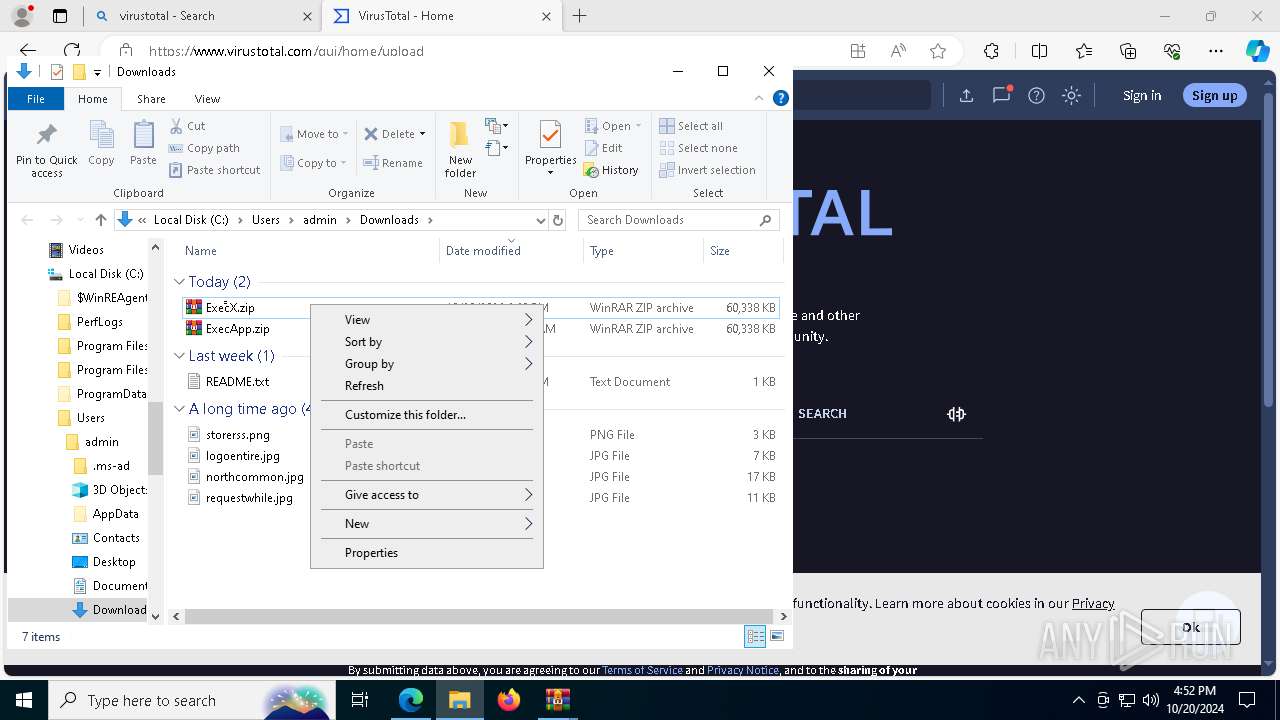Screen dimensions: 1280x720
Task: Click Select all in ribbon
Action: coord(691,126)
